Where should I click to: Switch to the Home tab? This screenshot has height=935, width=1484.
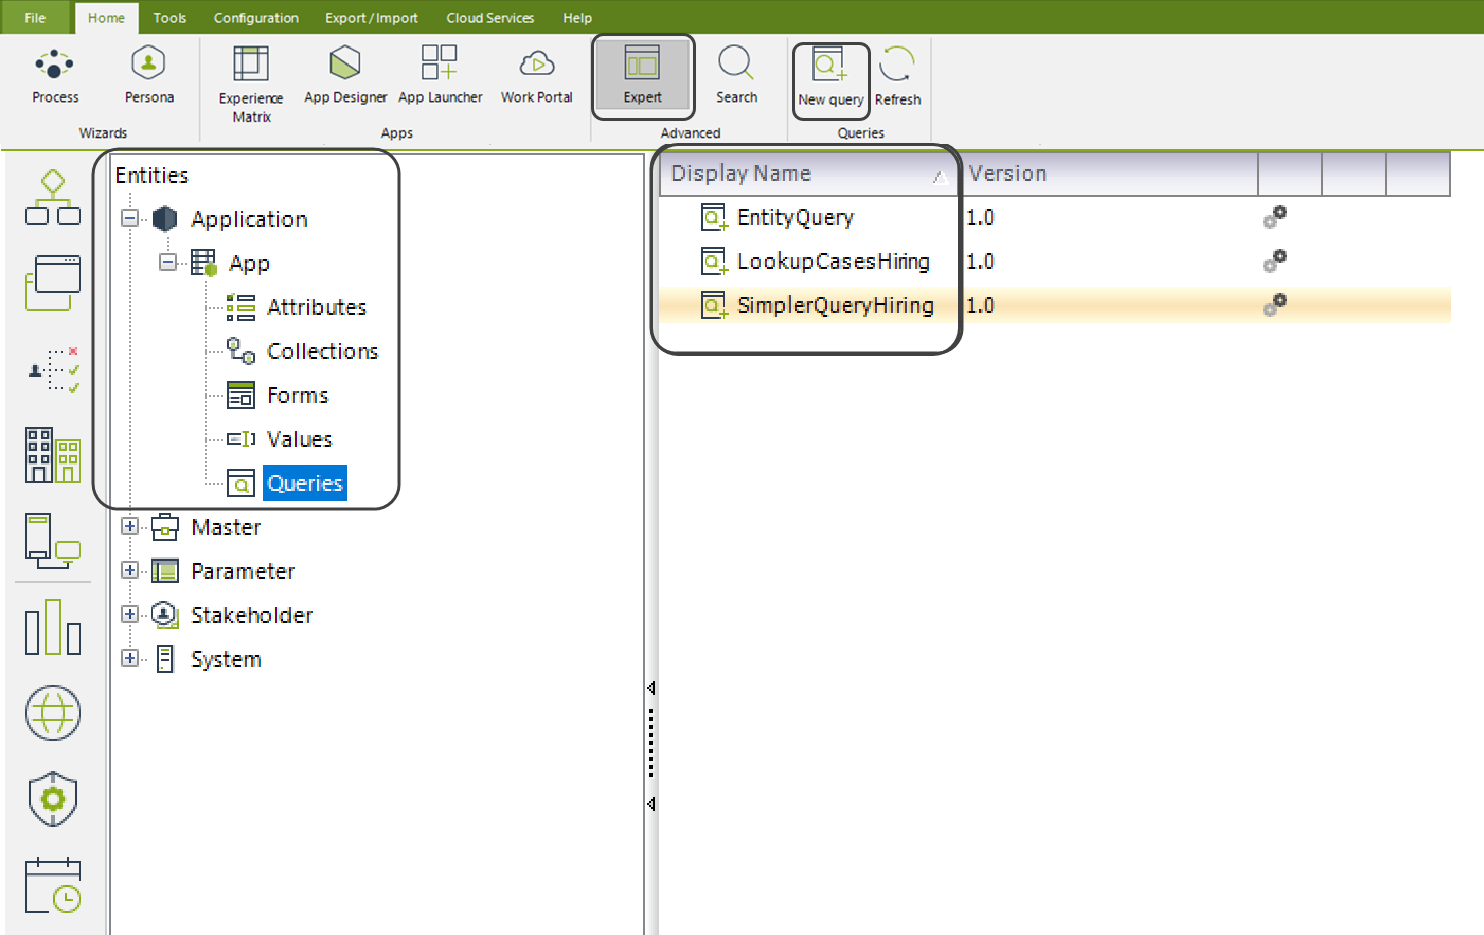pyautogui.click(x=106, y=18)
